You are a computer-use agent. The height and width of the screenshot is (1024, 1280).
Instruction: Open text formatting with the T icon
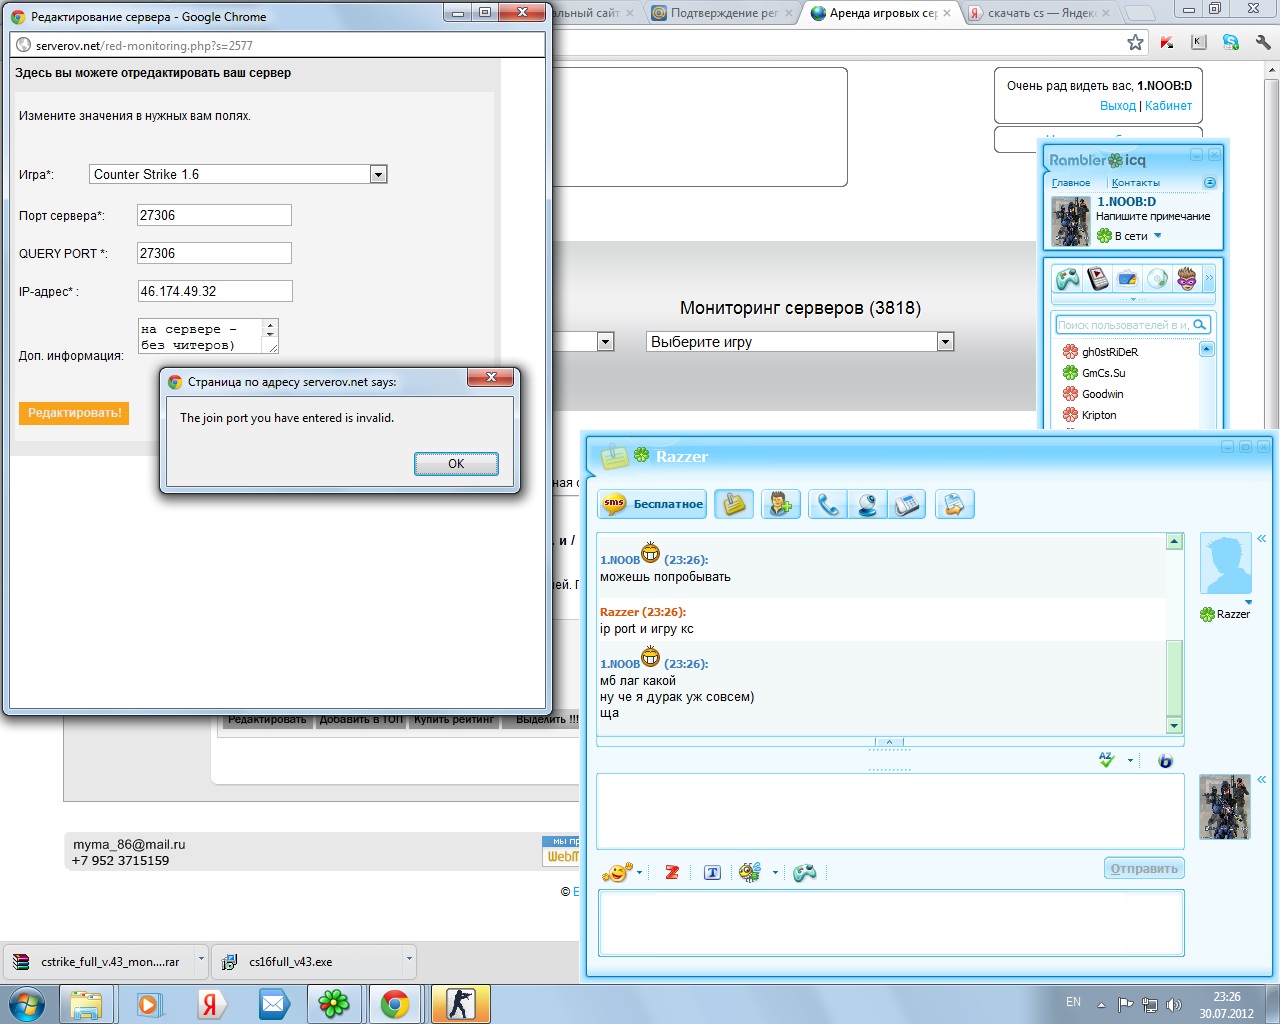[712, 873]
